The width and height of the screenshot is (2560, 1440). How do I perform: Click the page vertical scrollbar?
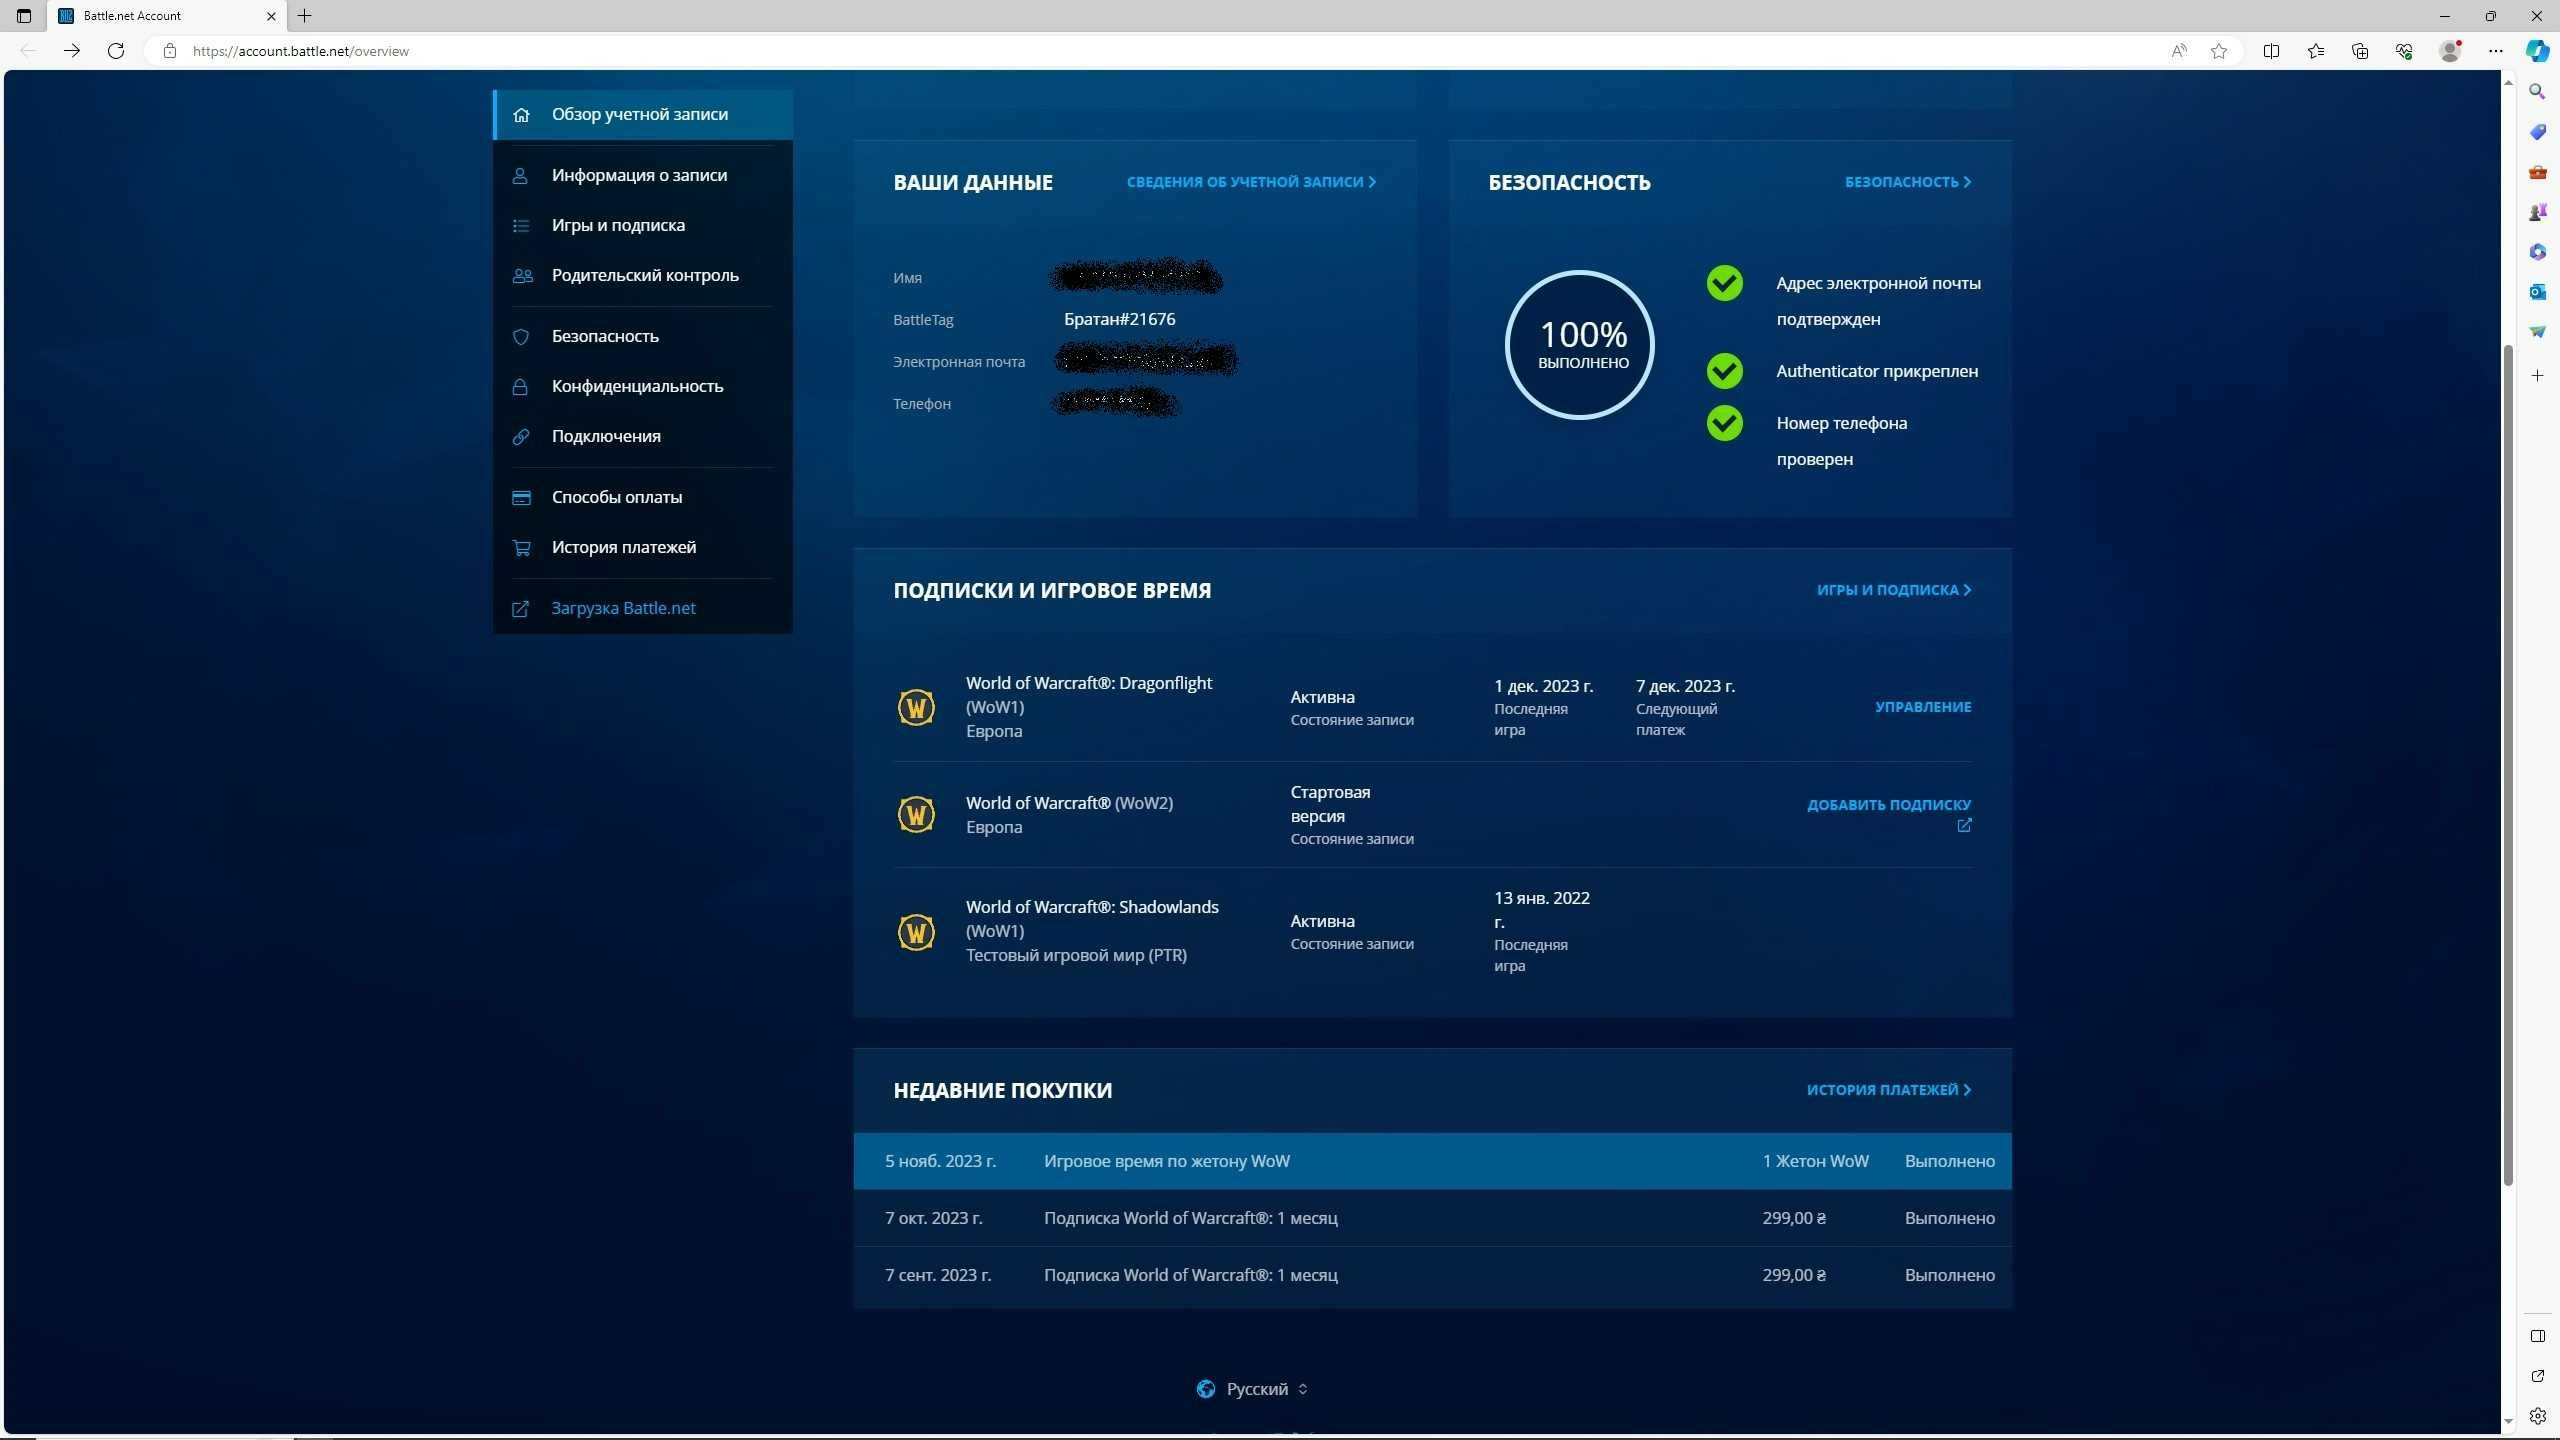point(2508,765)
